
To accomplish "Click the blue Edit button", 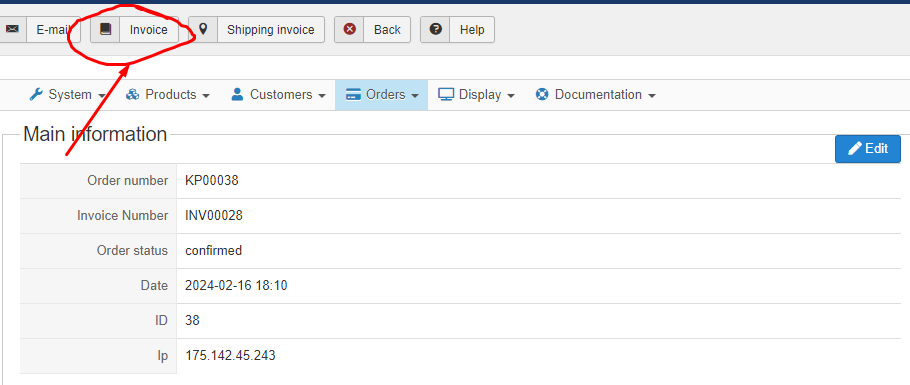I will point(868,149).
